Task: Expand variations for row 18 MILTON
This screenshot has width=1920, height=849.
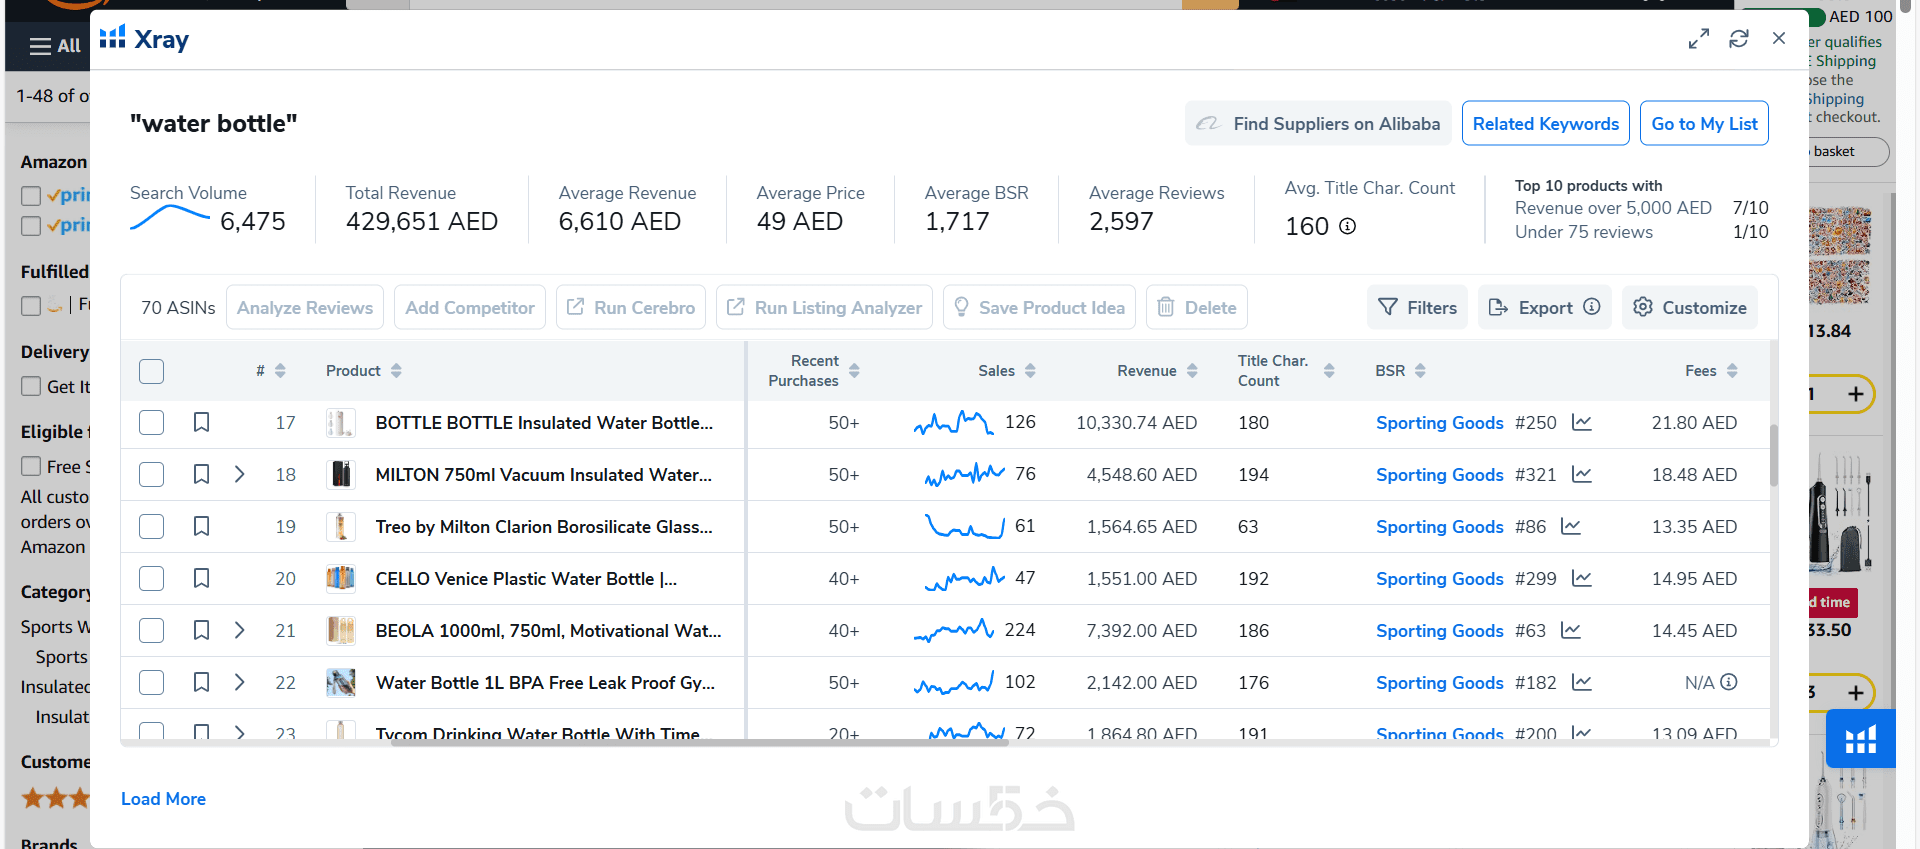Action: pos(239,474)
